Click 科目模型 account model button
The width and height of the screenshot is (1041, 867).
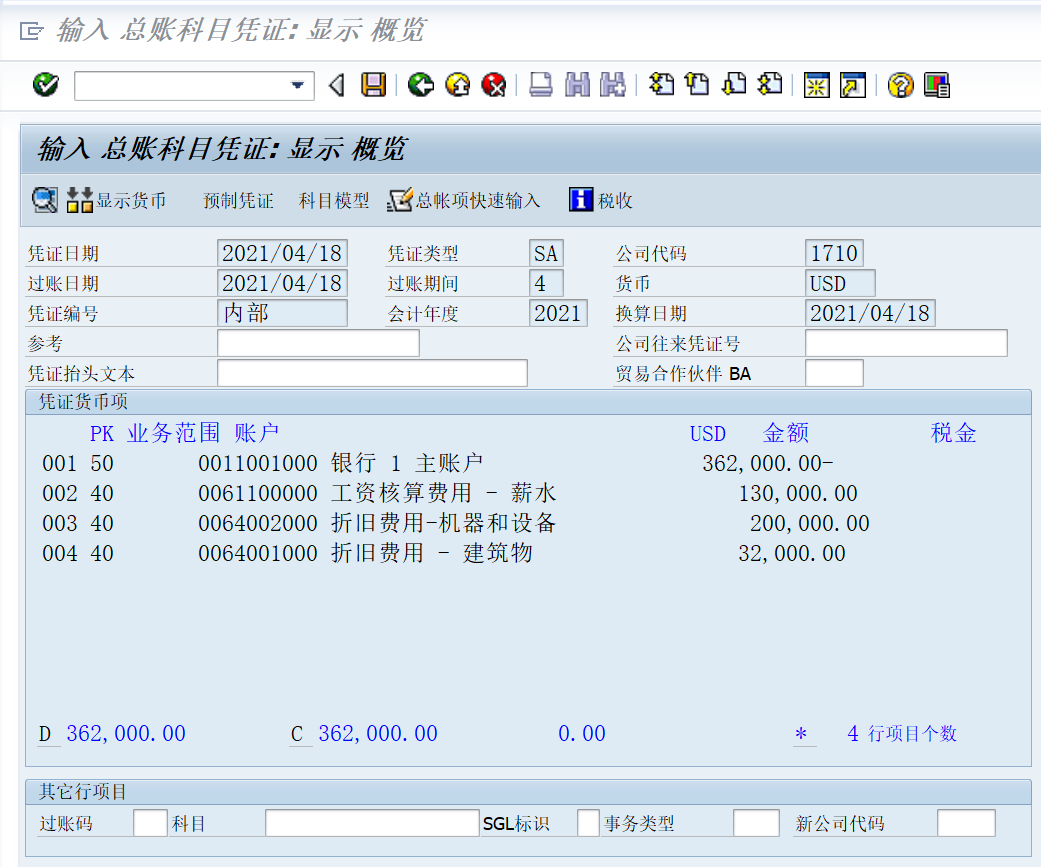pos(334,200)
